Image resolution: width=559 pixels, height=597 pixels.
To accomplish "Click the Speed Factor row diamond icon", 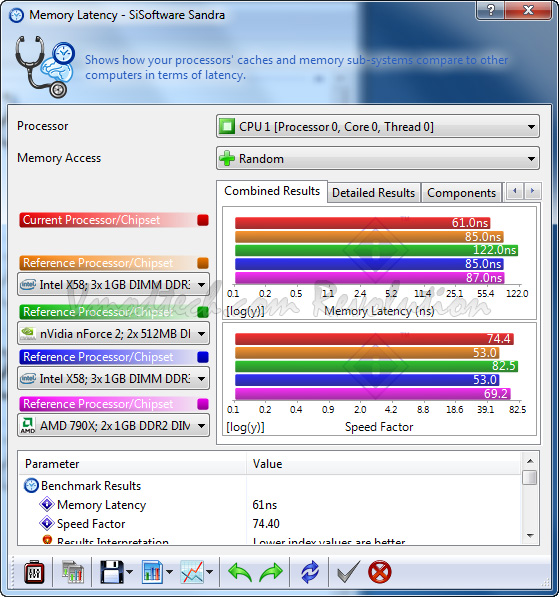I will [47, 523].
